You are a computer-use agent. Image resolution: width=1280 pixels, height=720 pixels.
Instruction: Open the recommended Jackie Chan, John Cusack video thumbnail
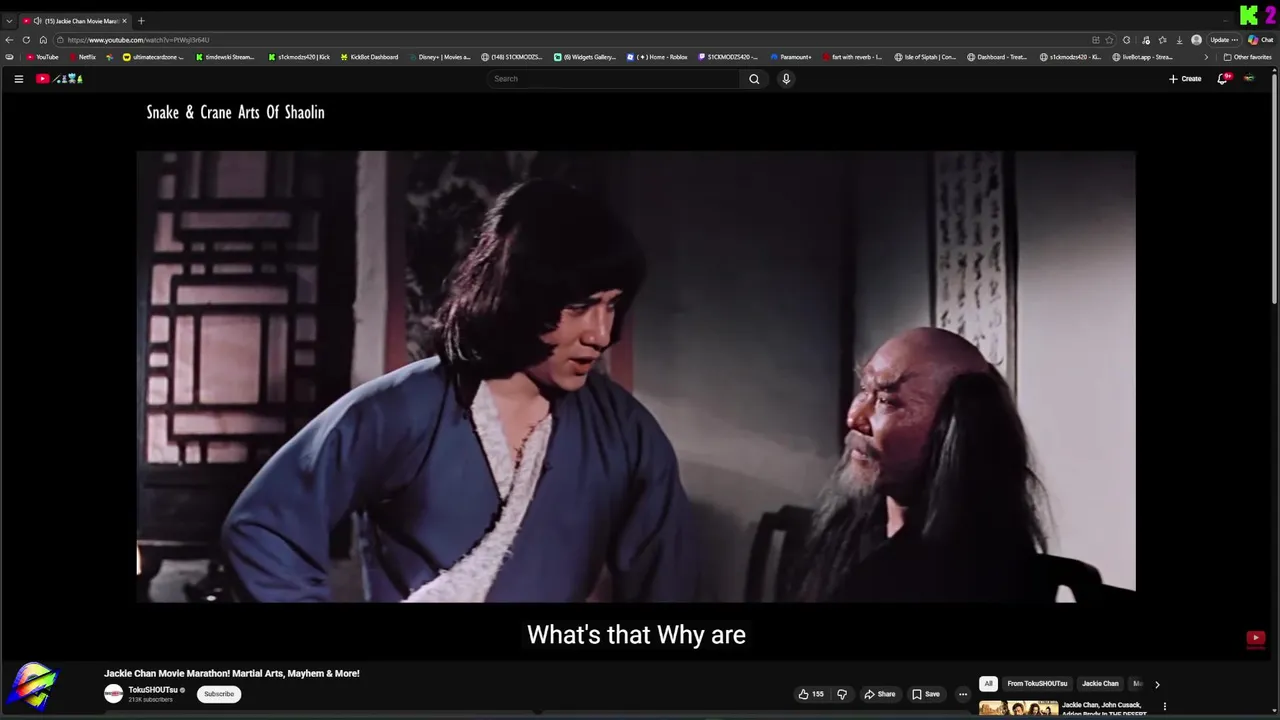[x=1018, y=709]
